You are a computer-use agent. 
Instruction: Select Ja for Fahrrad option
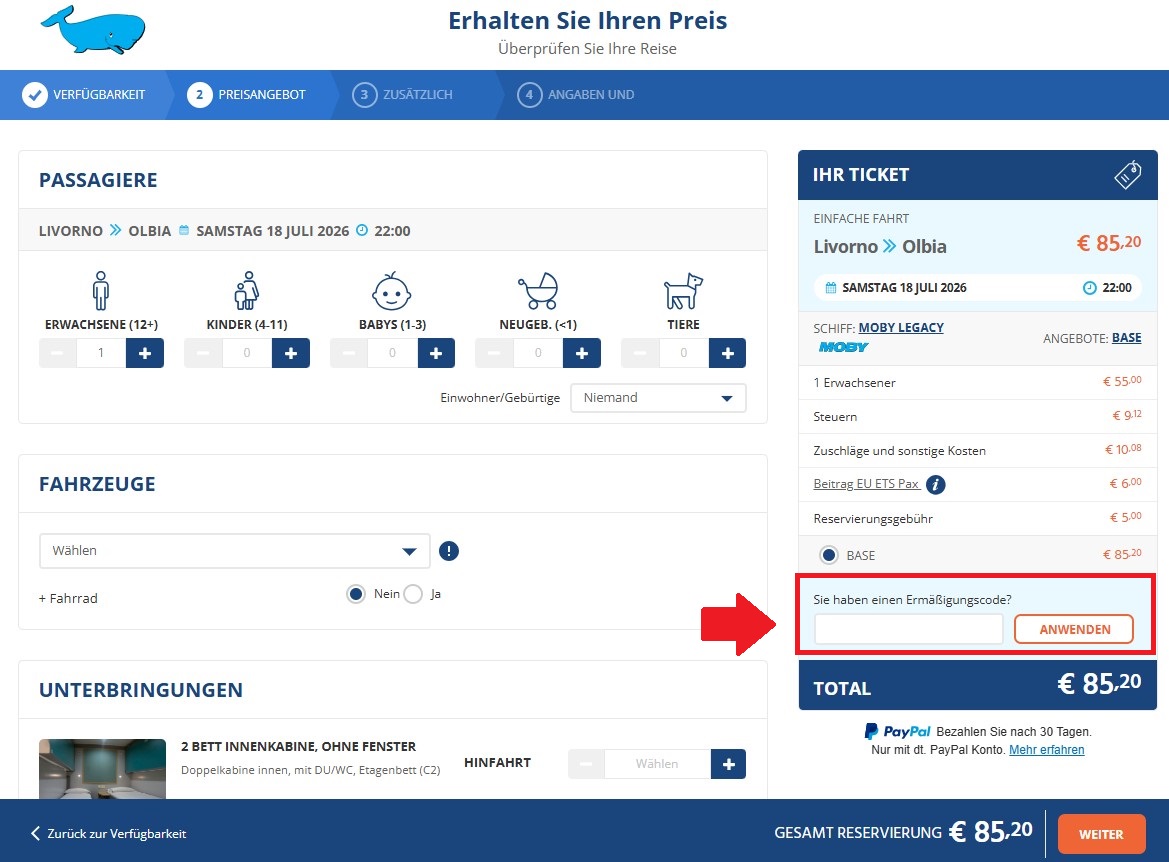point(414,594)
